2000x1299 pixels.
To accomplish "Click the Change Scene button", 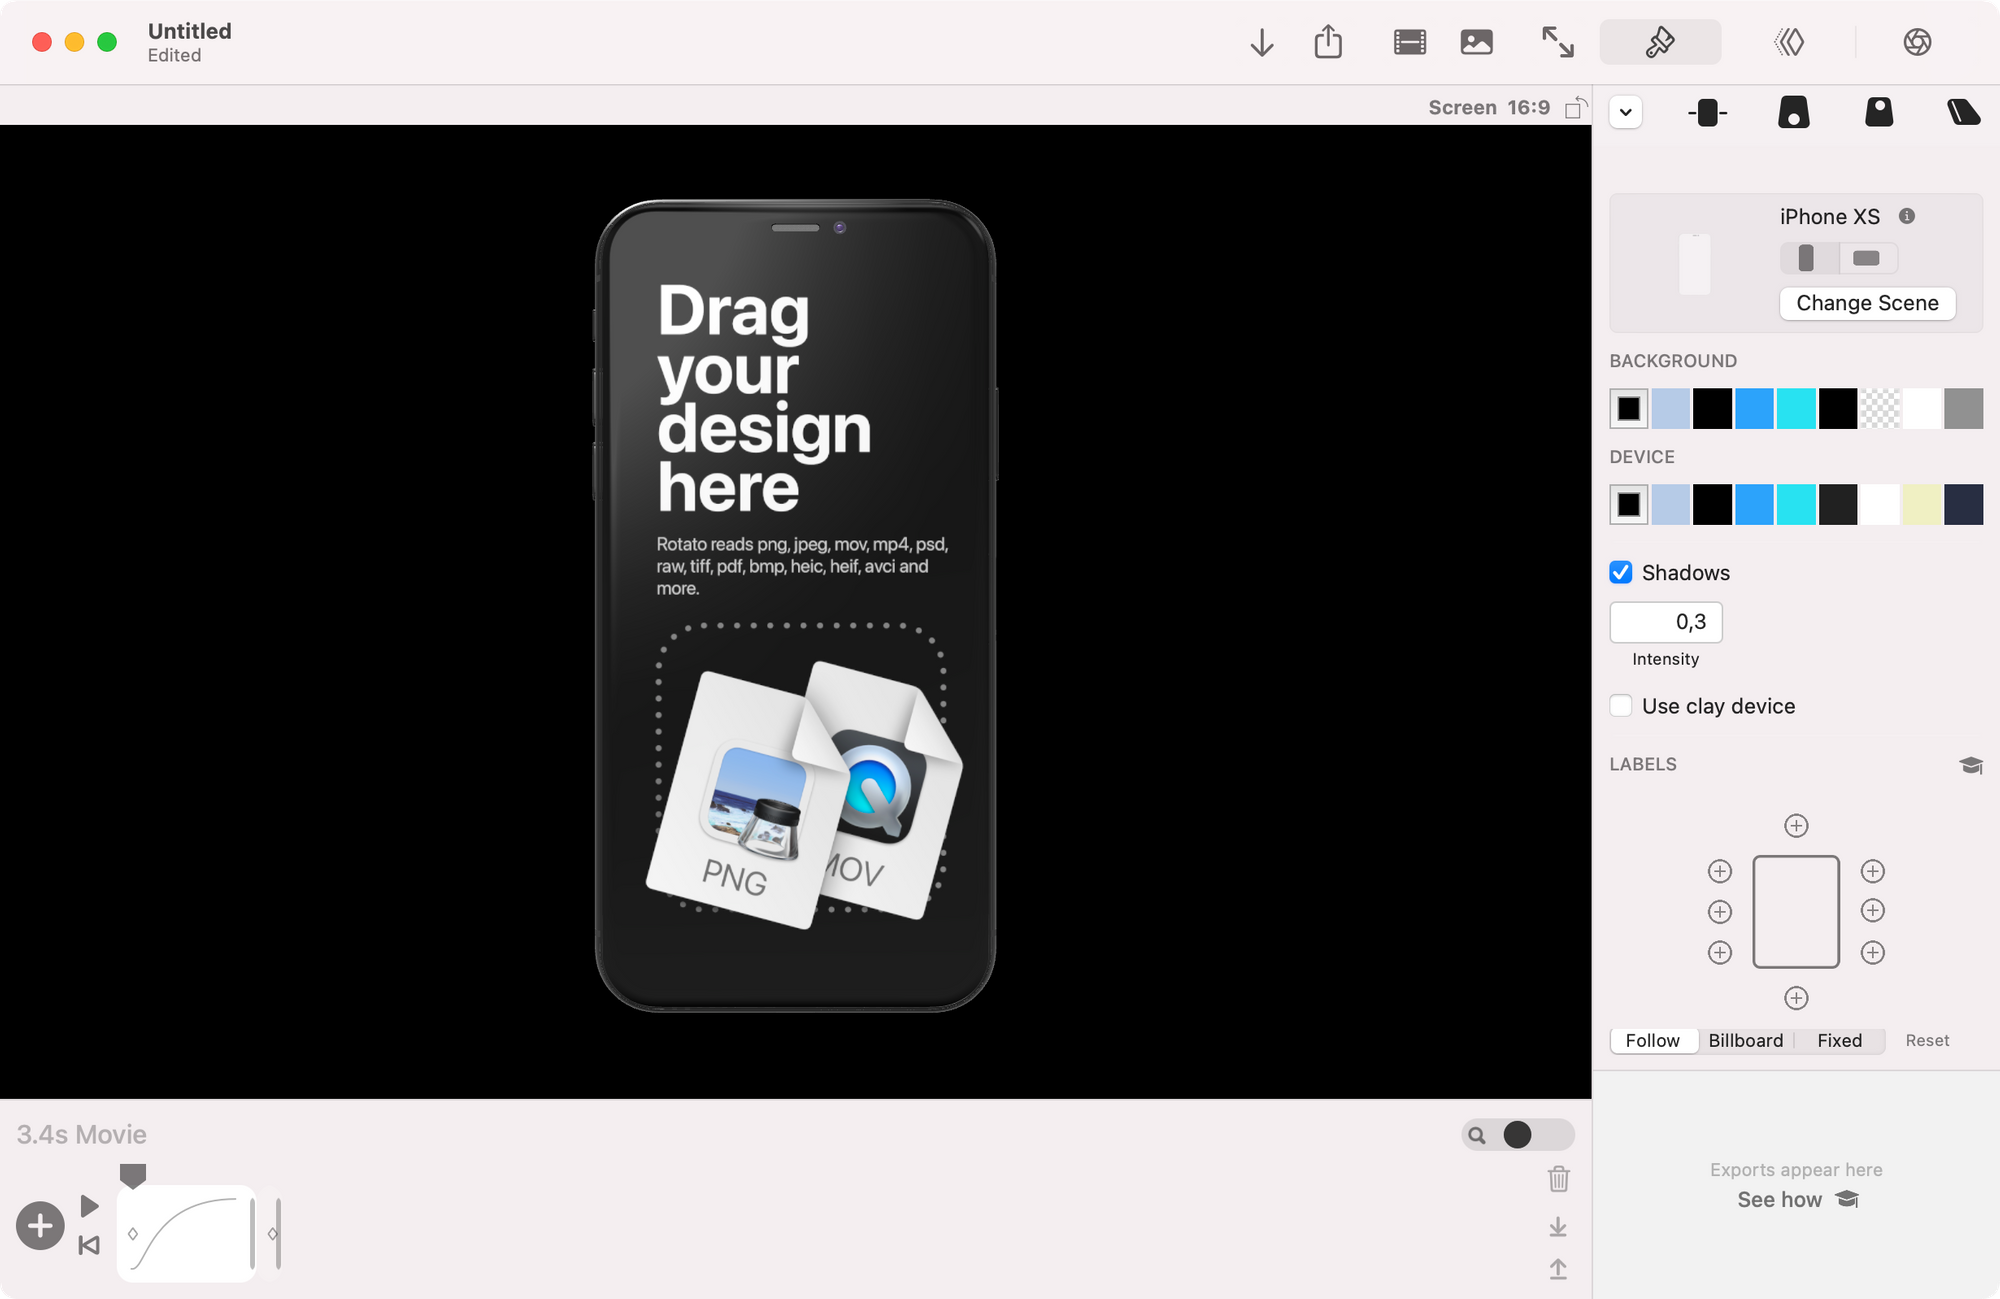I will [1867, 303].
